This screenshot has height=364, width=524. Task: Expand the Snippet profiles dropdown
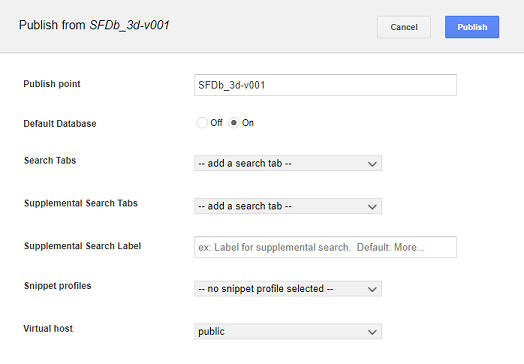click(x=288, y=288)
